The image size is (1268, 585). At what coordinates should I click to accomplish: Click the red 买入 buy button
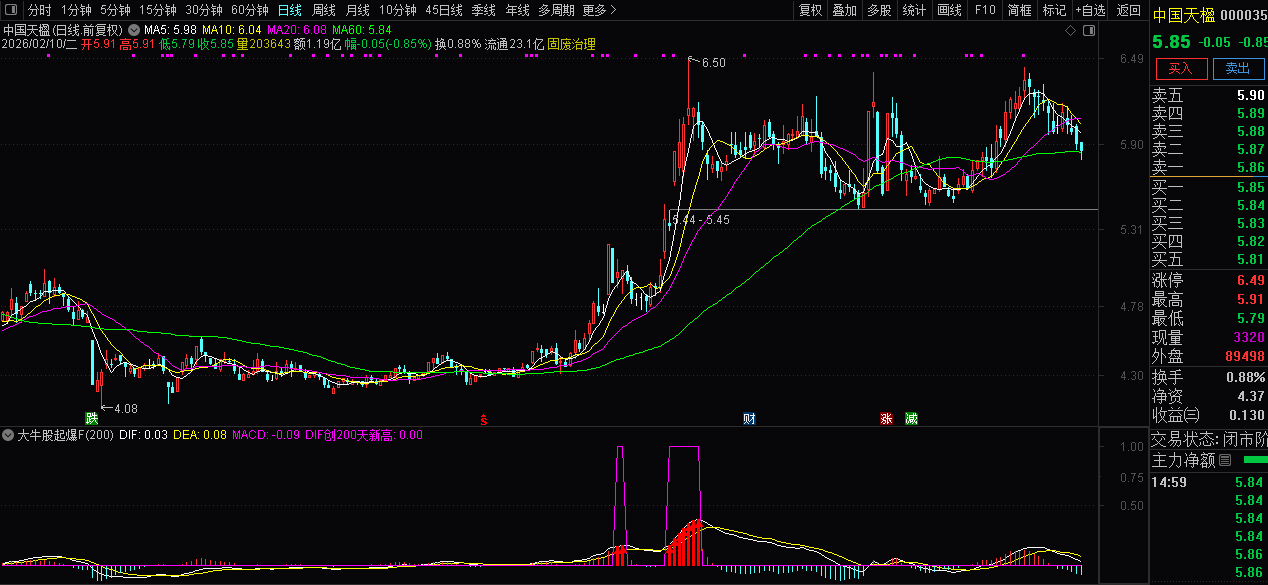(x=1180, y=68)
